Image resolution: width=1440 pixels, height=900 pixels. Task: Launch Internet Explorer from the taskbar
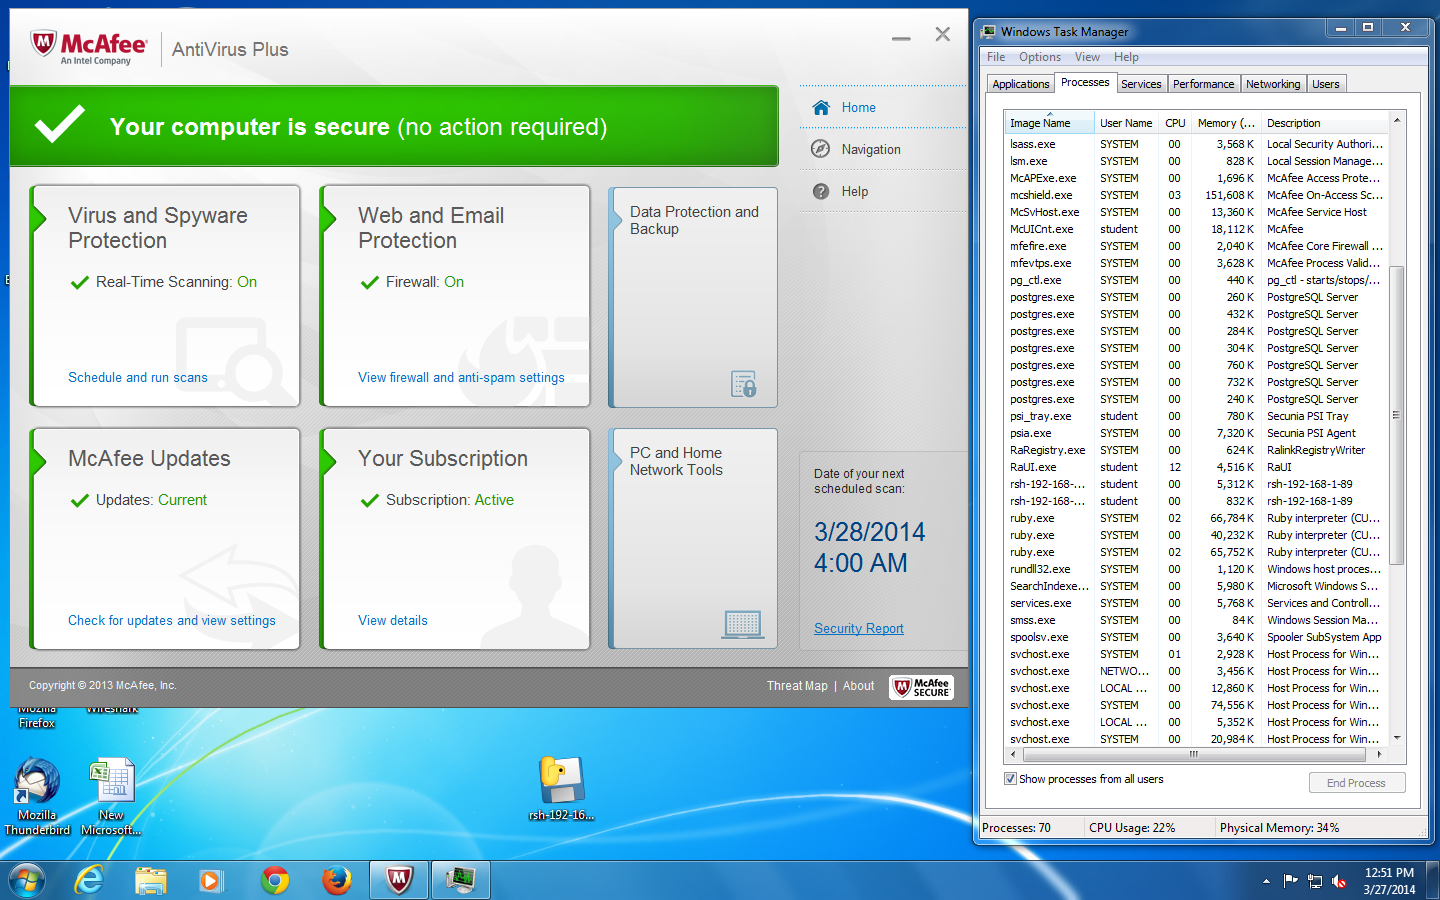click(x=90, y=880)
